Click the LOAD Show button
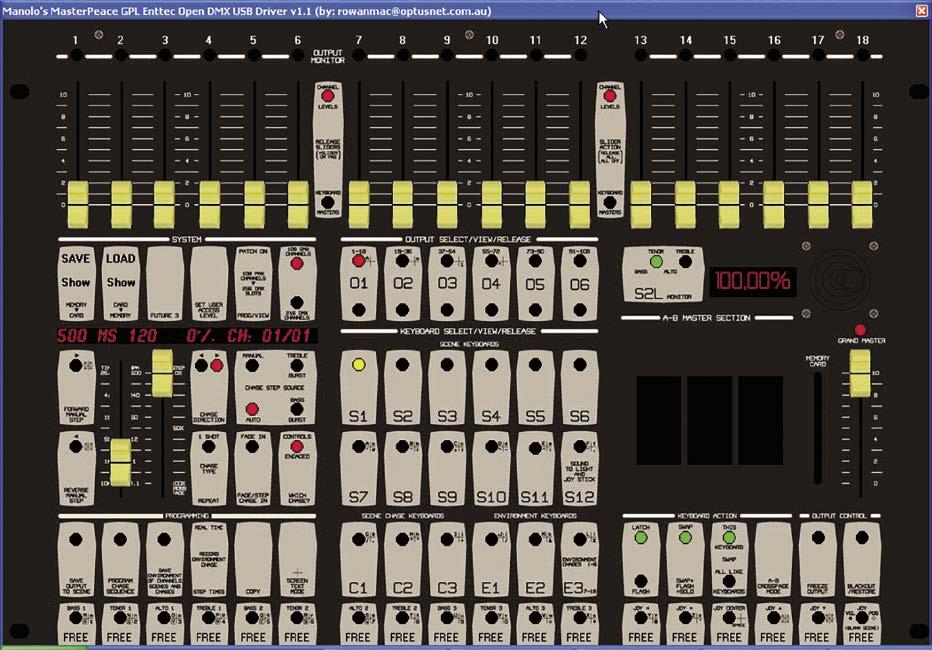Image resolution: width=932 pixels, height=650 pixels. (121, 283)
